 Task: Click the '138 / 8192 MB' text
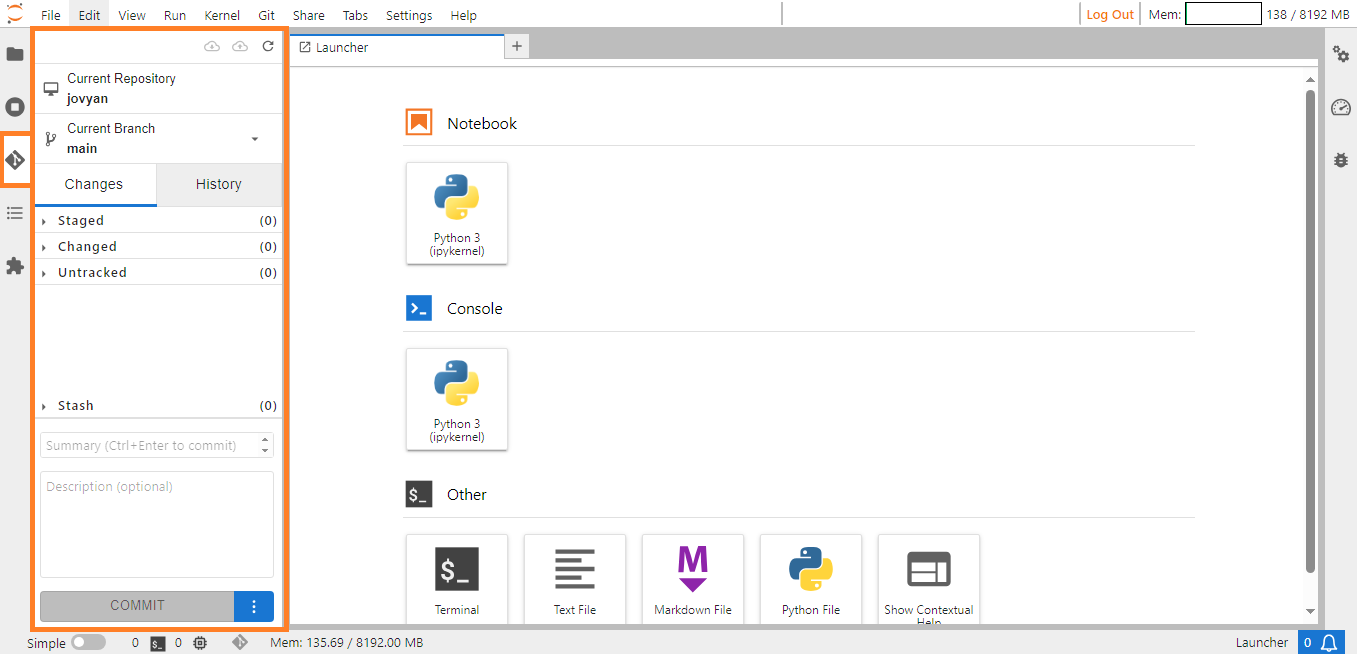coord(1309,15)
